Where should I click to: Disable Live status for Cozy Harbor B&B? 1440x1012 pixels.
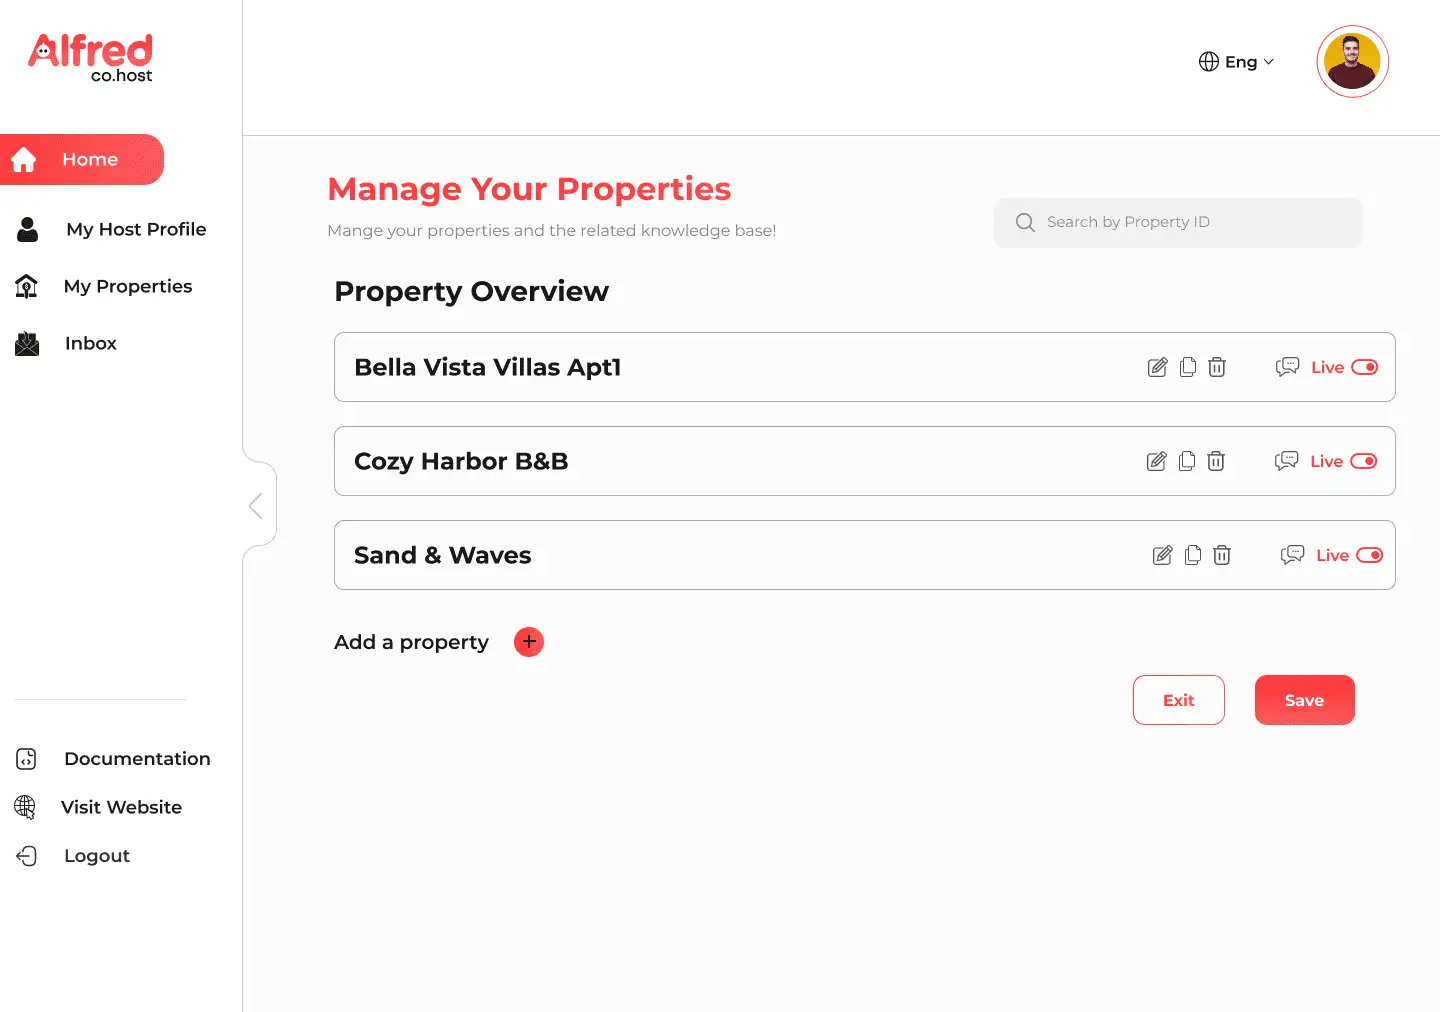tap(1363, 461)
